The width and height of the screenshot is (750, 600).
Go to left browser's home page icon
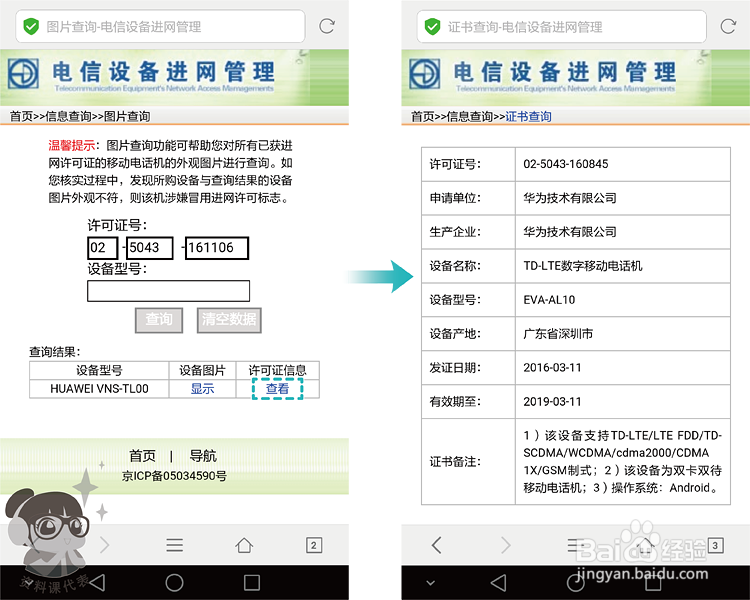pyautogui.click(x=244, y=545)
